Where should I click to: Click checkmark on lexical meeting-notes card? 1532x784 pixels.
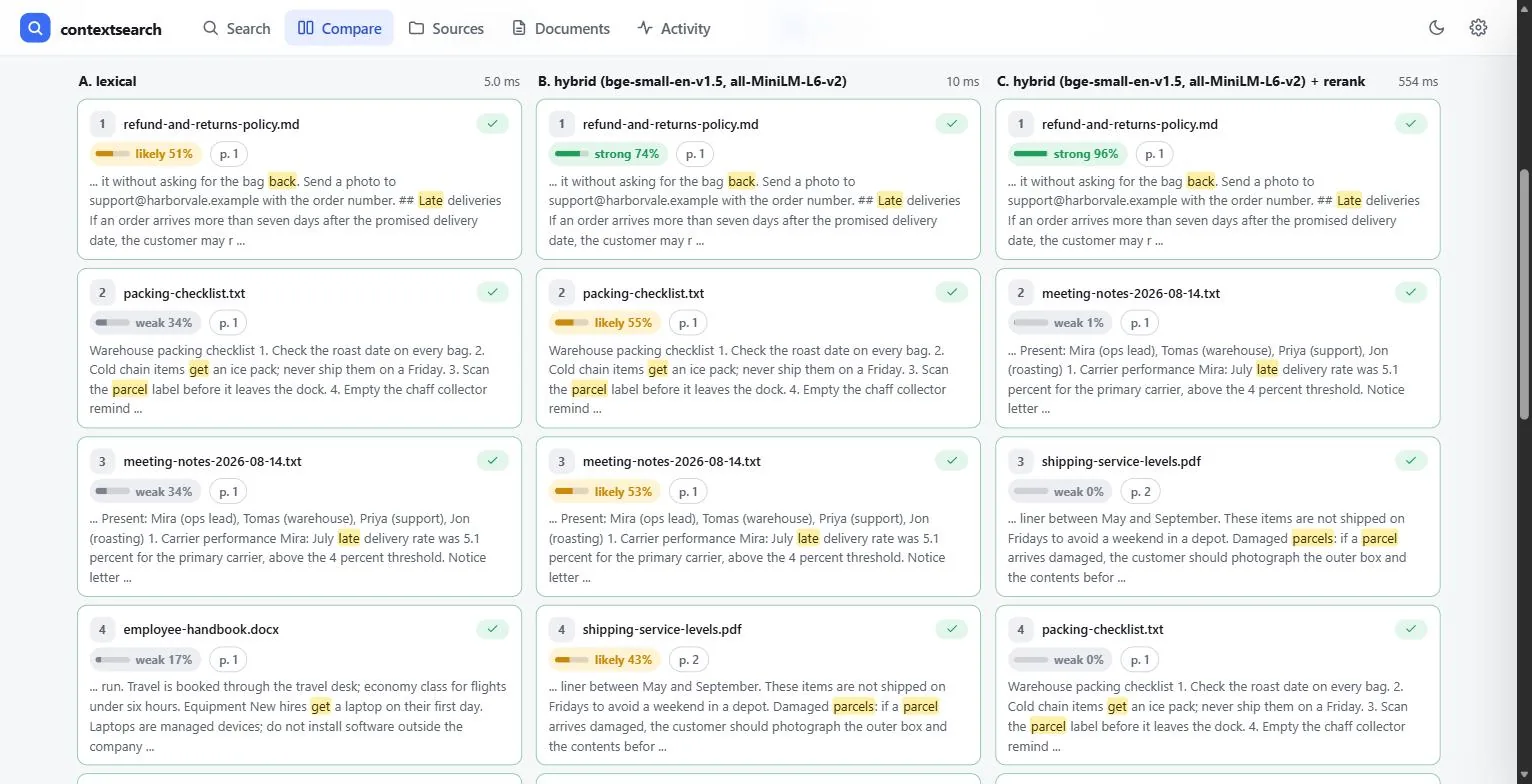tap(492, 460)
